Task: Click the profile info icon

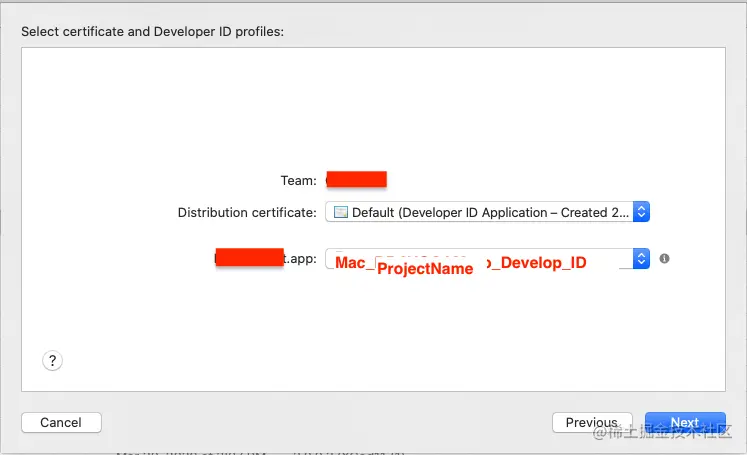Action: tap(665, 258)
